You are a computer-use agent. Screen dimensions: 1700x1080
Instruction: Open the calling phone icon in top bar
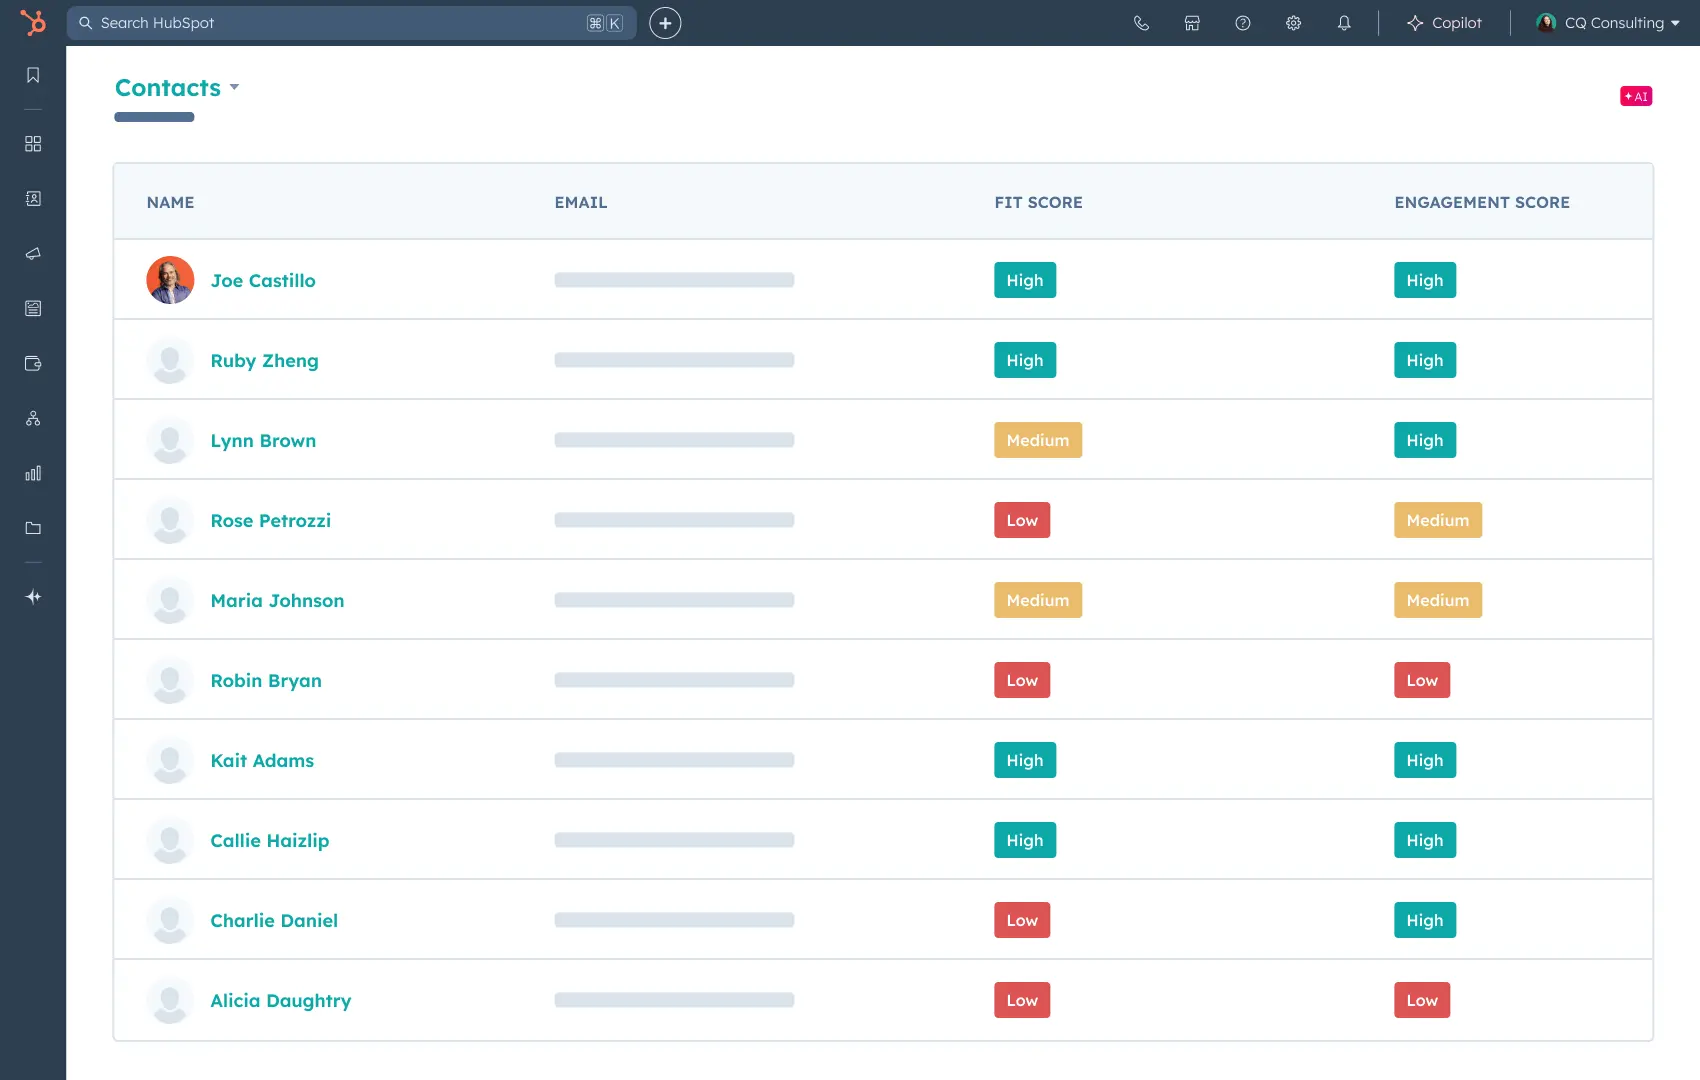point(1142,22)
